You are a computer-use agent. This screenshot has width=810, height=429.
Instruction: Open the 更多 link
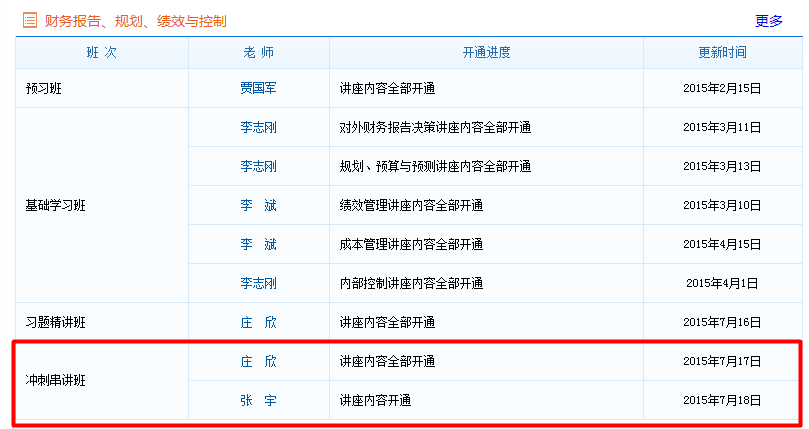pos(769,21)
